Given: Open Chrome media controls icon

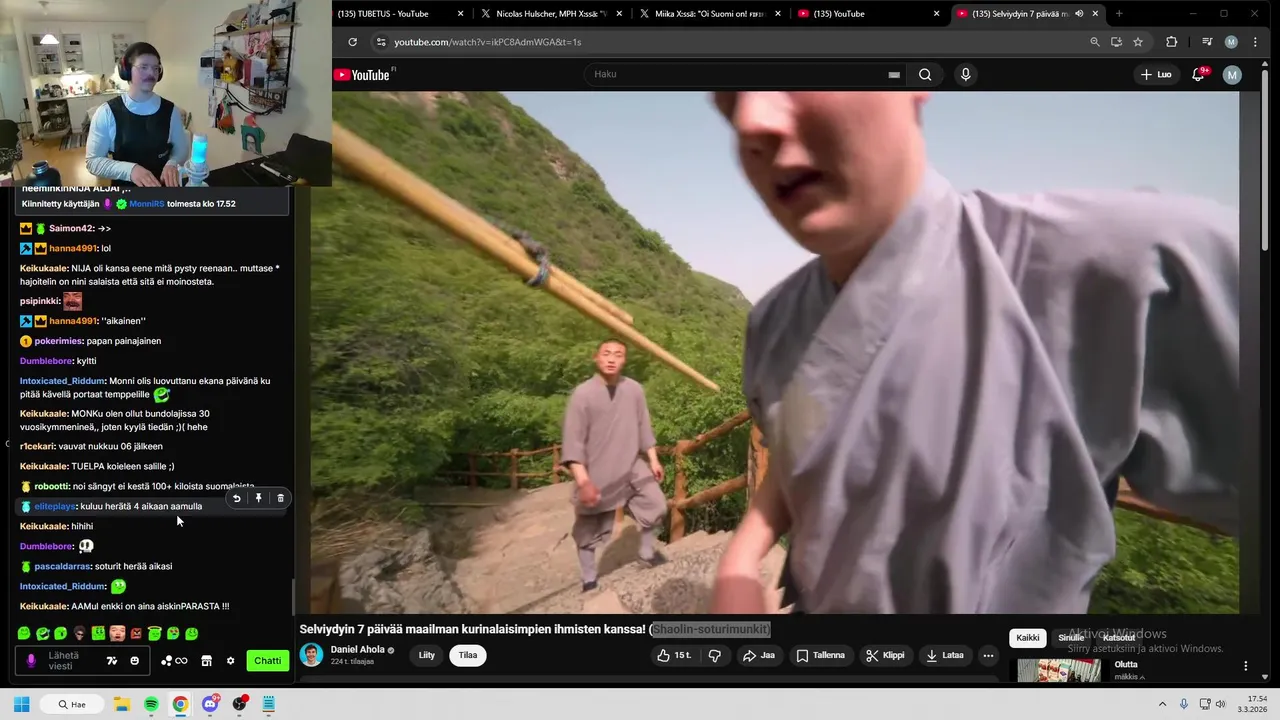Looking at the screenshot, I should [x=1207, y=42].
